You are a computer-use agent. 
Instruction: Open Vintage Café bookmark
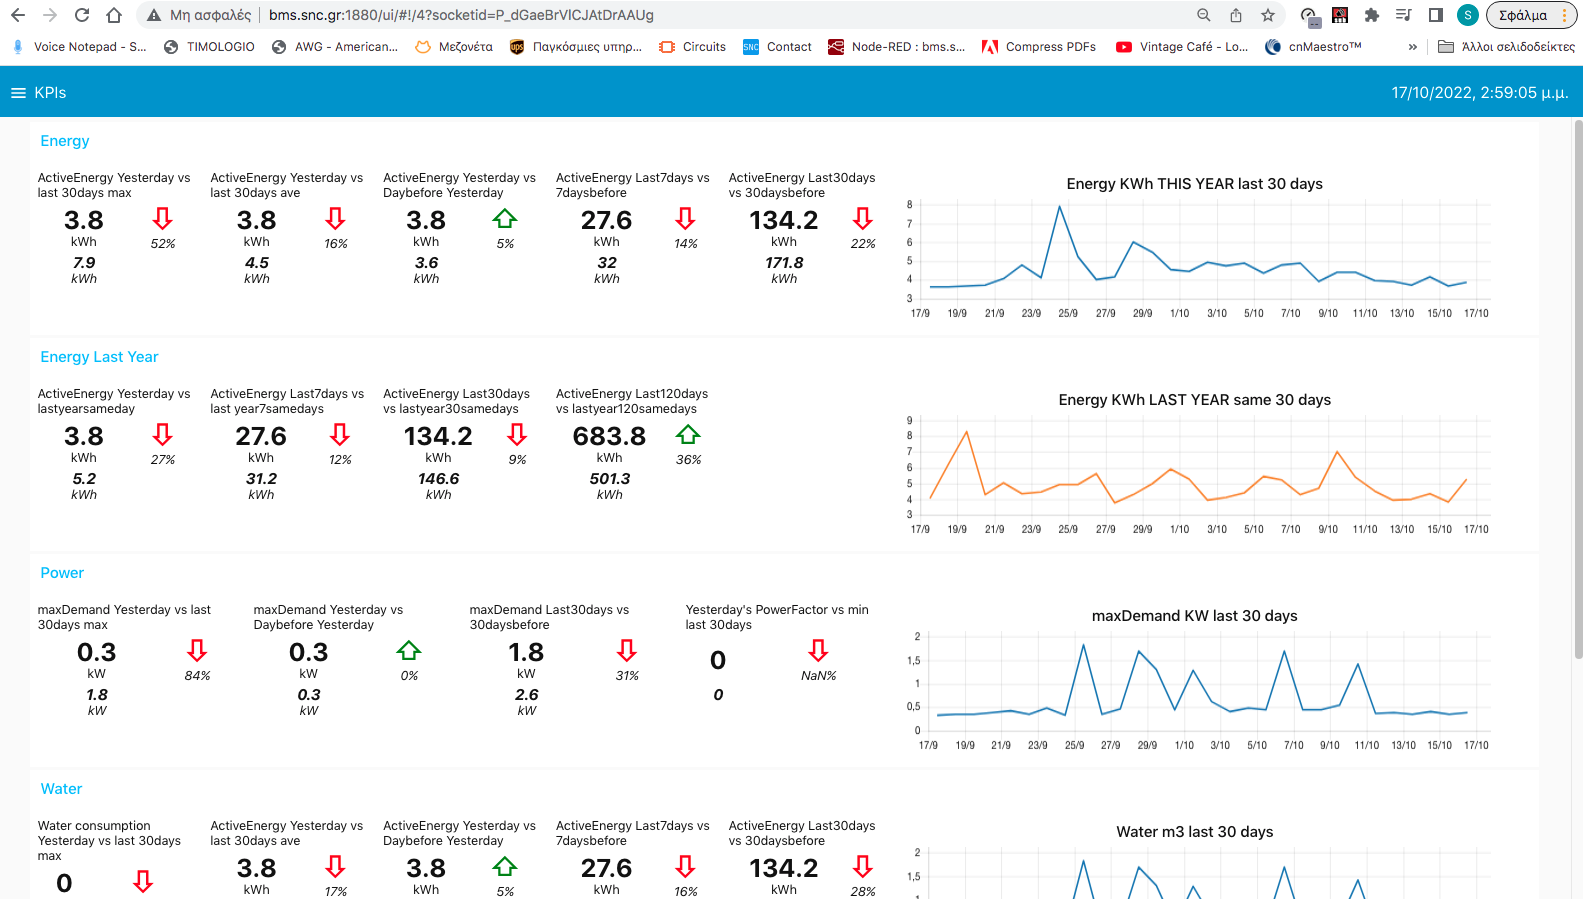1182,47
